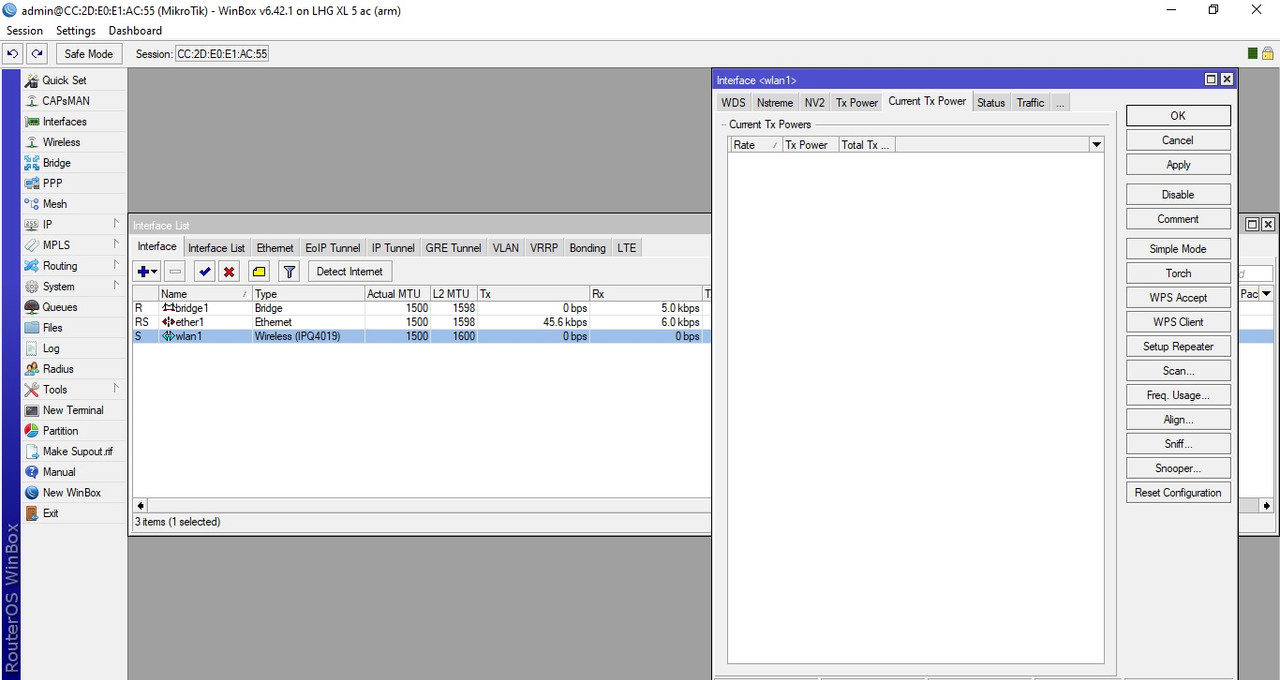Image resolution: width=1280 pixels, height=680 pixels.
Task: Switch to LTE tab
Action: (x=627, y=248)
